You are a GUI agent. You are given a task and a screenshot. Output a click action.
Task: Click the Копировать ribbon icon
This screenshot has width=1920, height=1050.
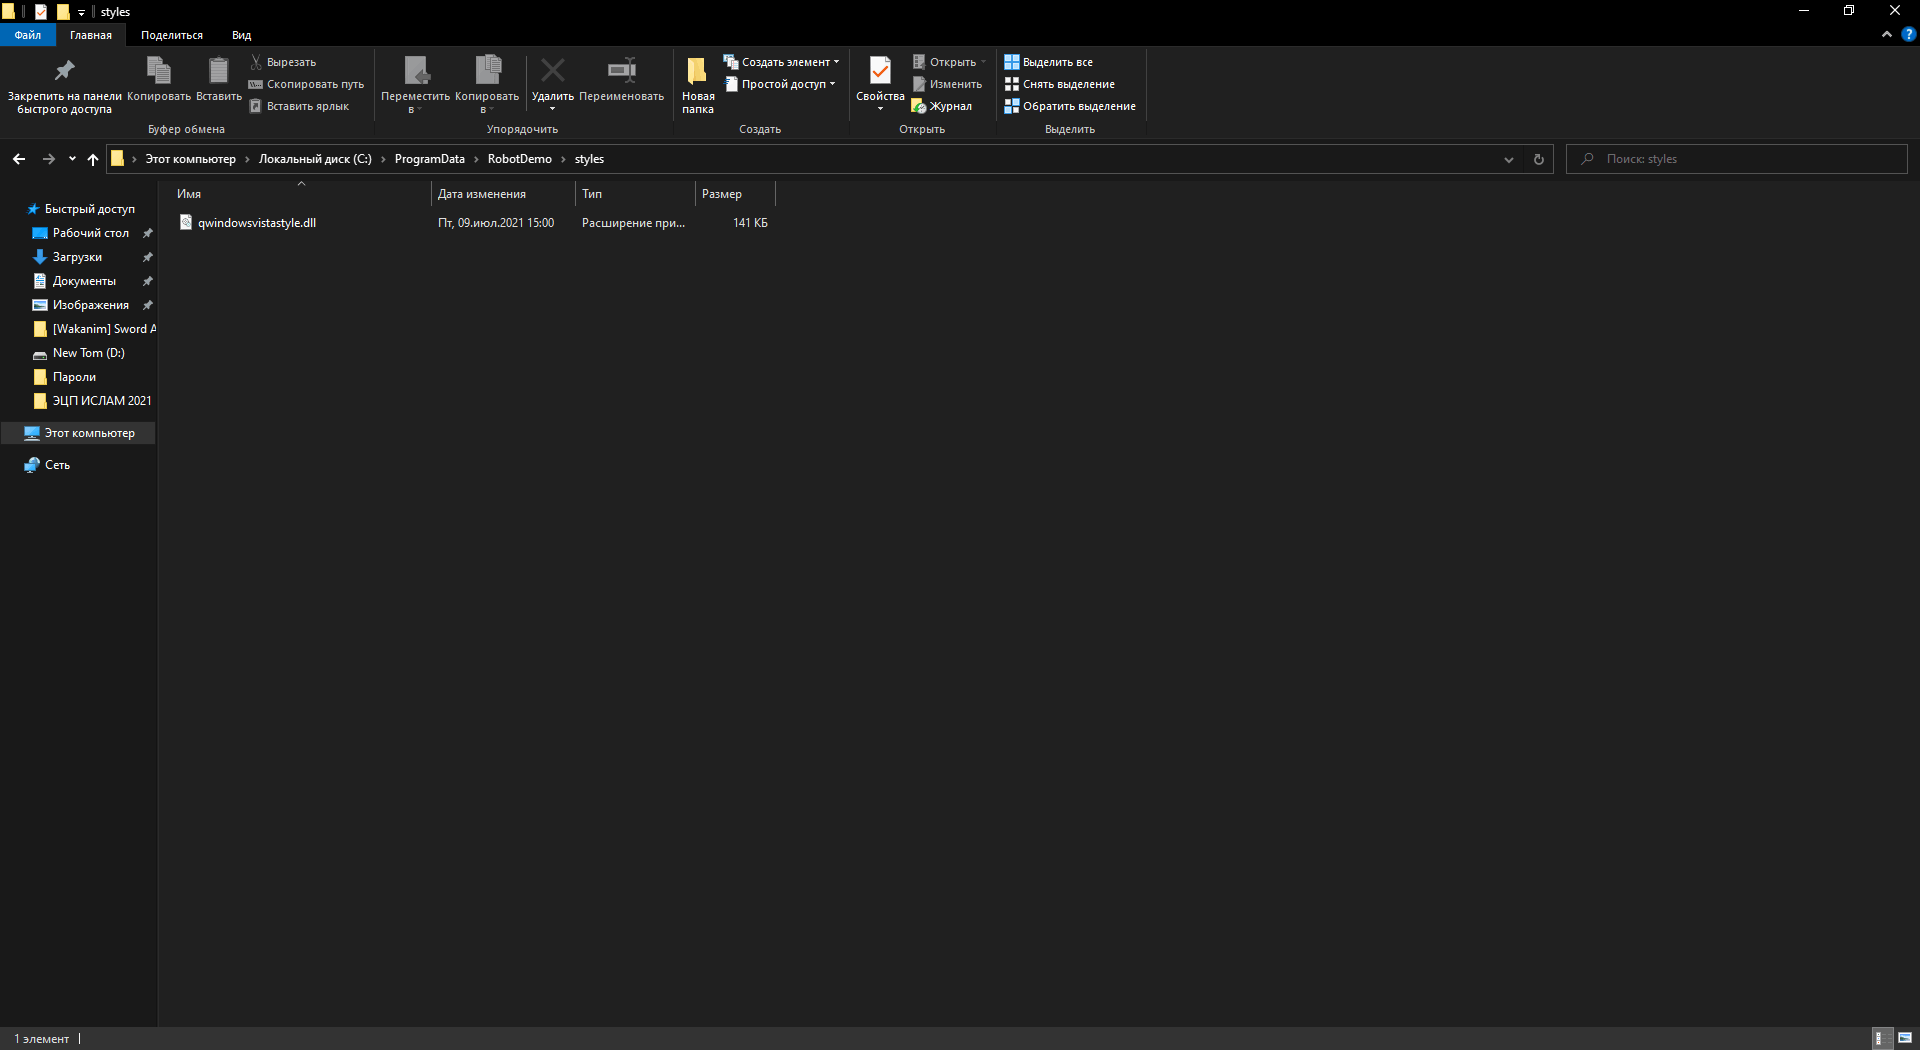[x=158, y=80]
